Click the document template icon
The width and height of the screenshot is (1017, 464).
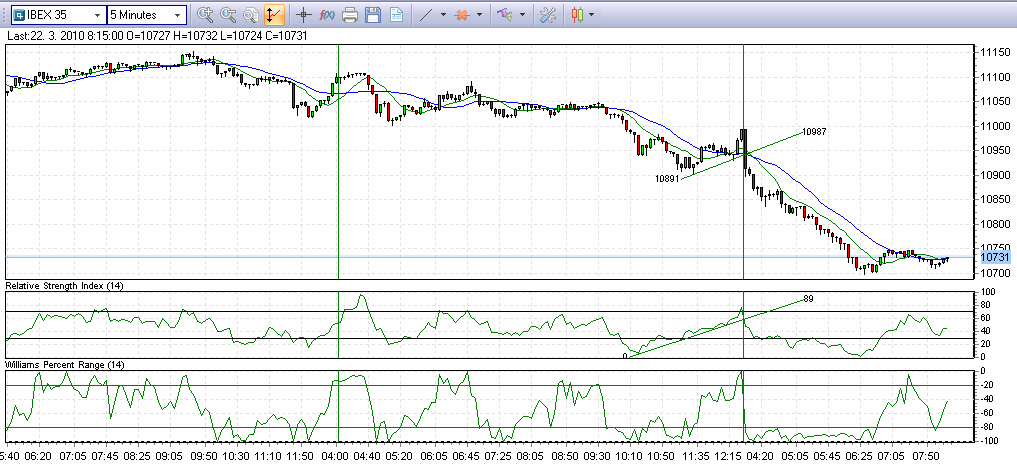pos(396,15)
